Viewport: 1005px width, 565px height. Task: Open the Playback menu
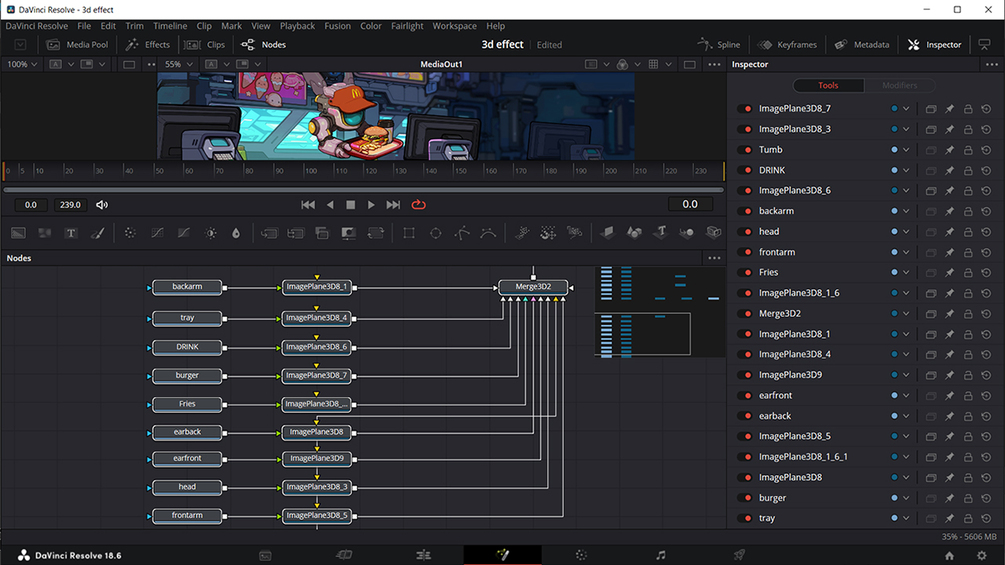click(x=297, y=26)
